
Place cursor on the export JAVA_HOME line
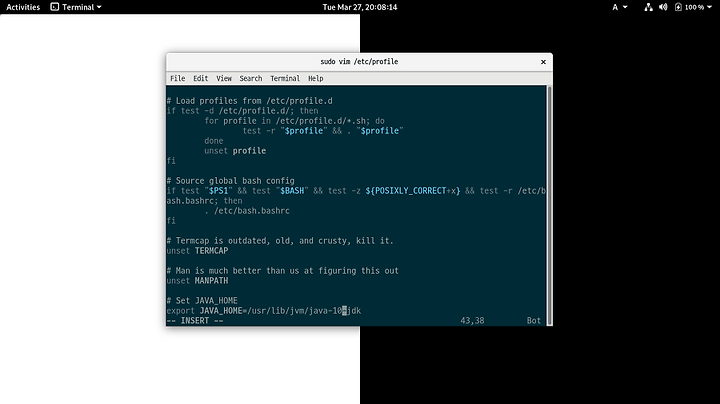tap(264, 311)
